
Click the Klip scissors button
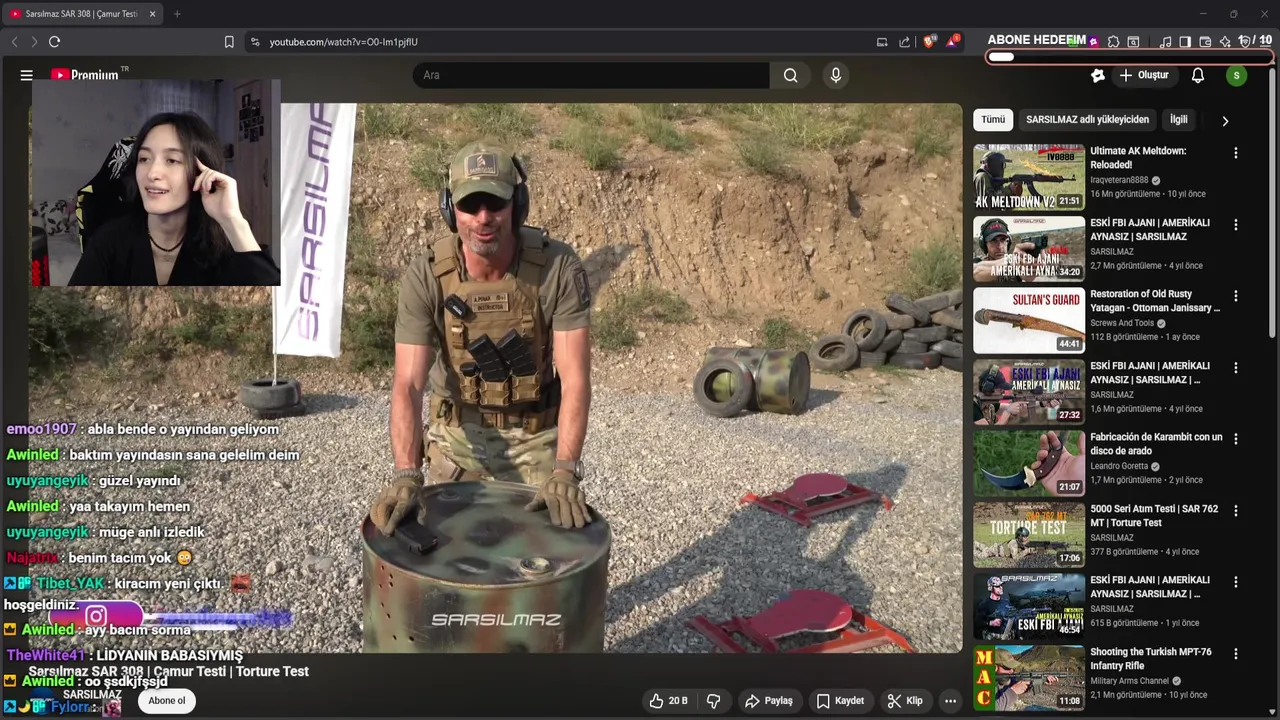tap(905, 701)
